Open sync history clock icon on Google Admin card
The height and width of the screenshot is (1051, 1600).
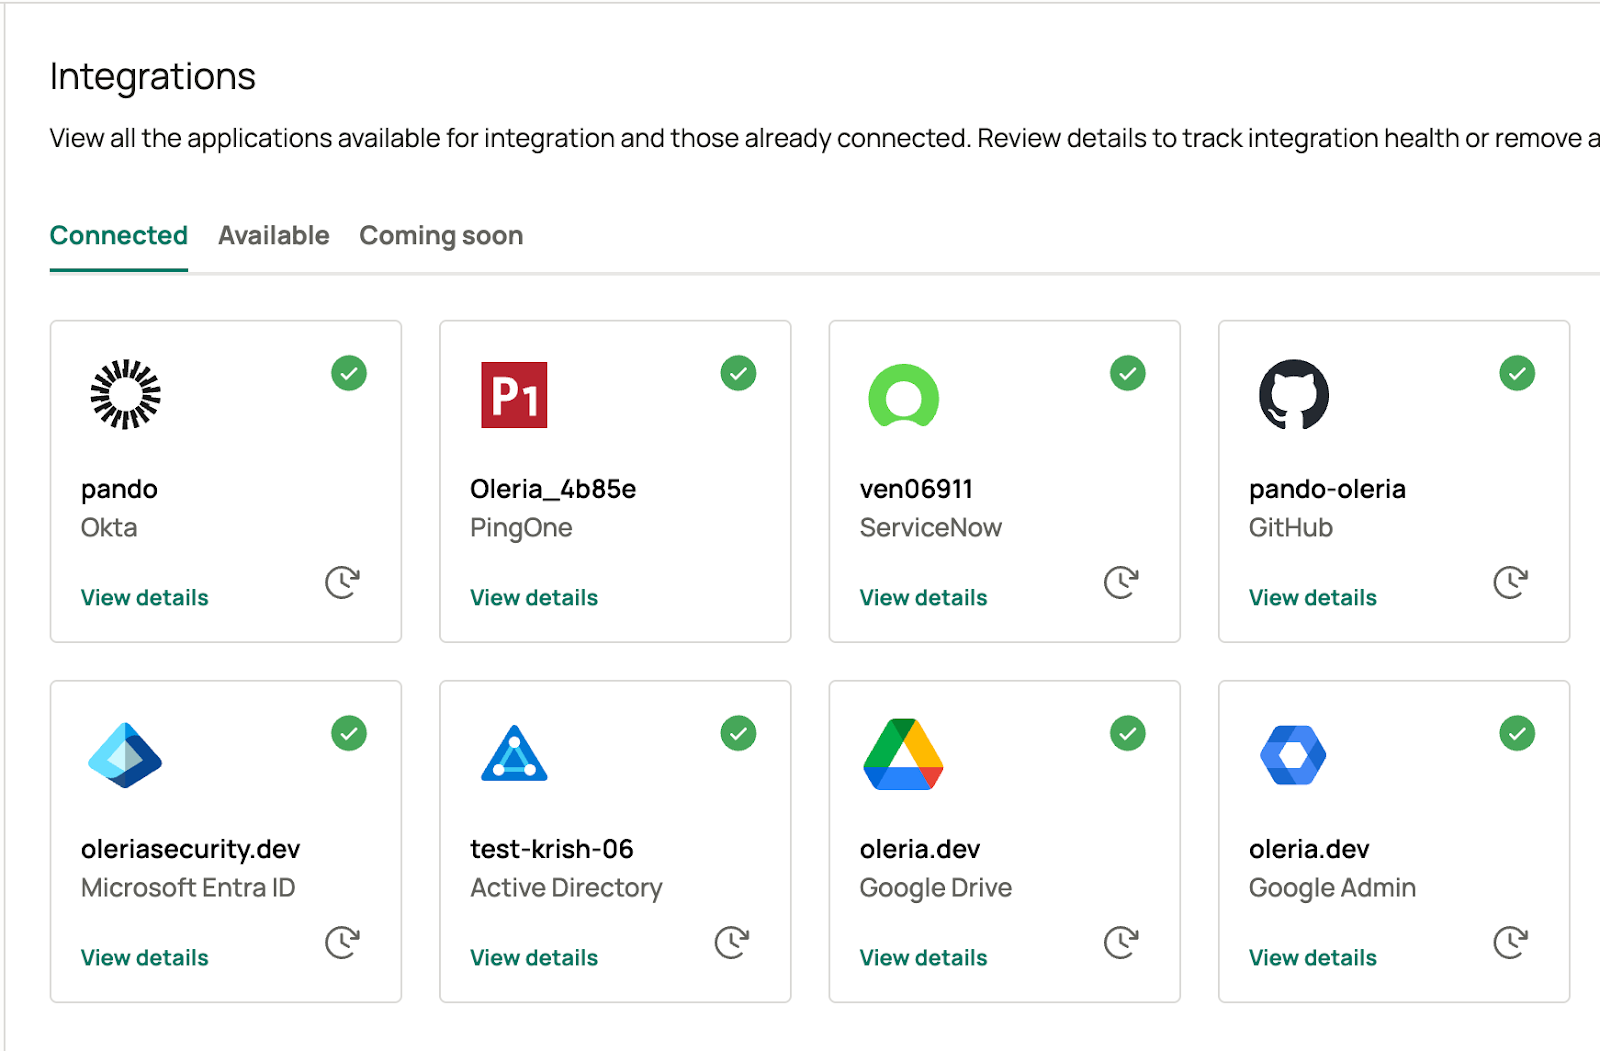tap(1511, 942)
